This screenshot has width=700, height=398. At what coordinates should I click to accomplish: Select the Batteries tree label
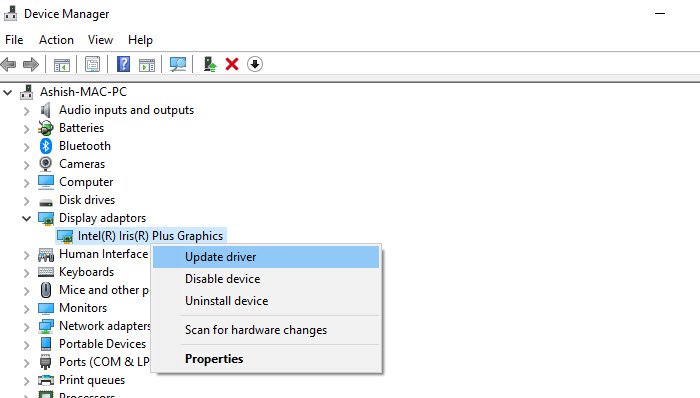click(x=82, y=128)
